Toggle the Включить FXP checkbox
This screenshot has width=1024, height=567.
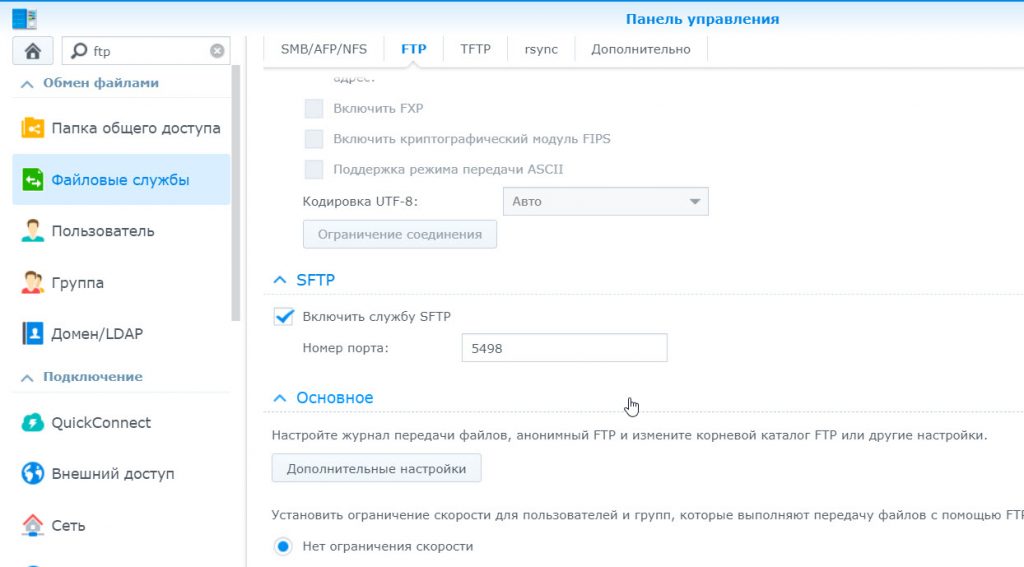tap(313, 108)
